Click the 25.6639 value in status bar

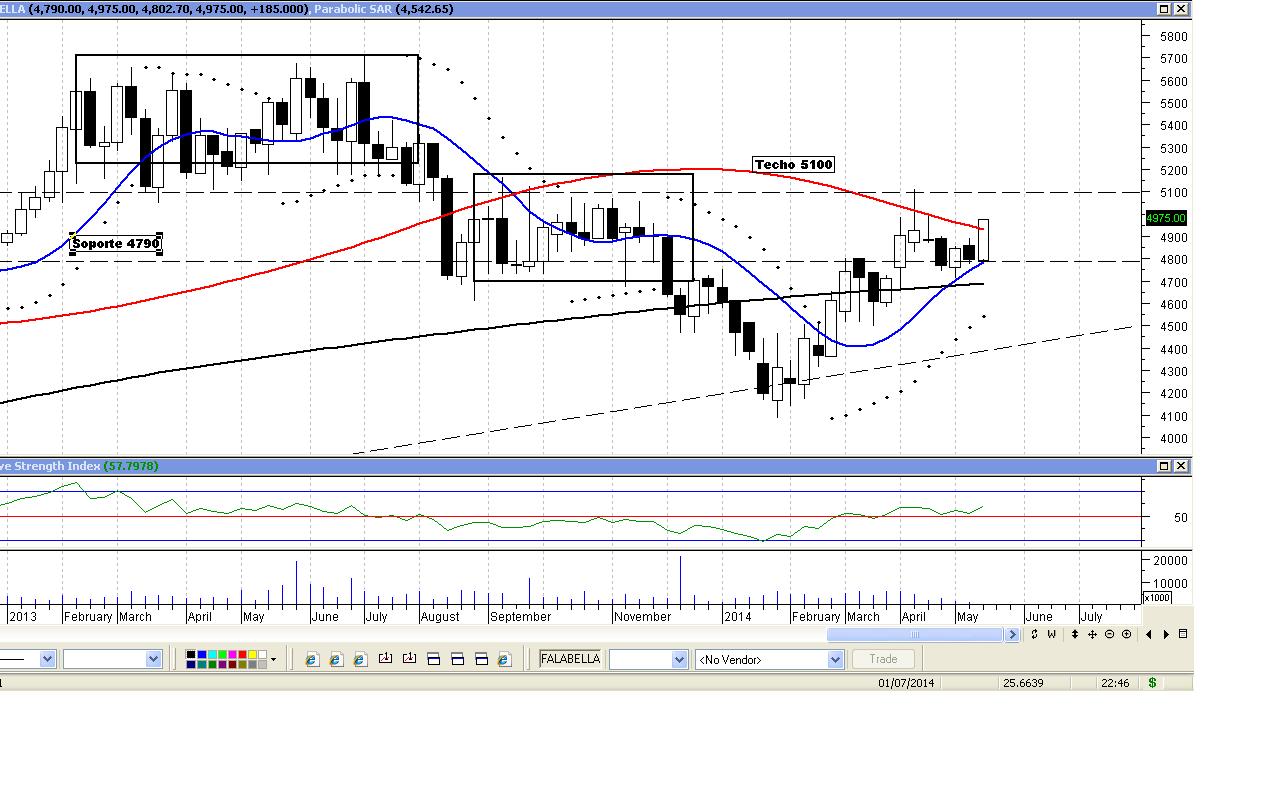(1023, 683)
